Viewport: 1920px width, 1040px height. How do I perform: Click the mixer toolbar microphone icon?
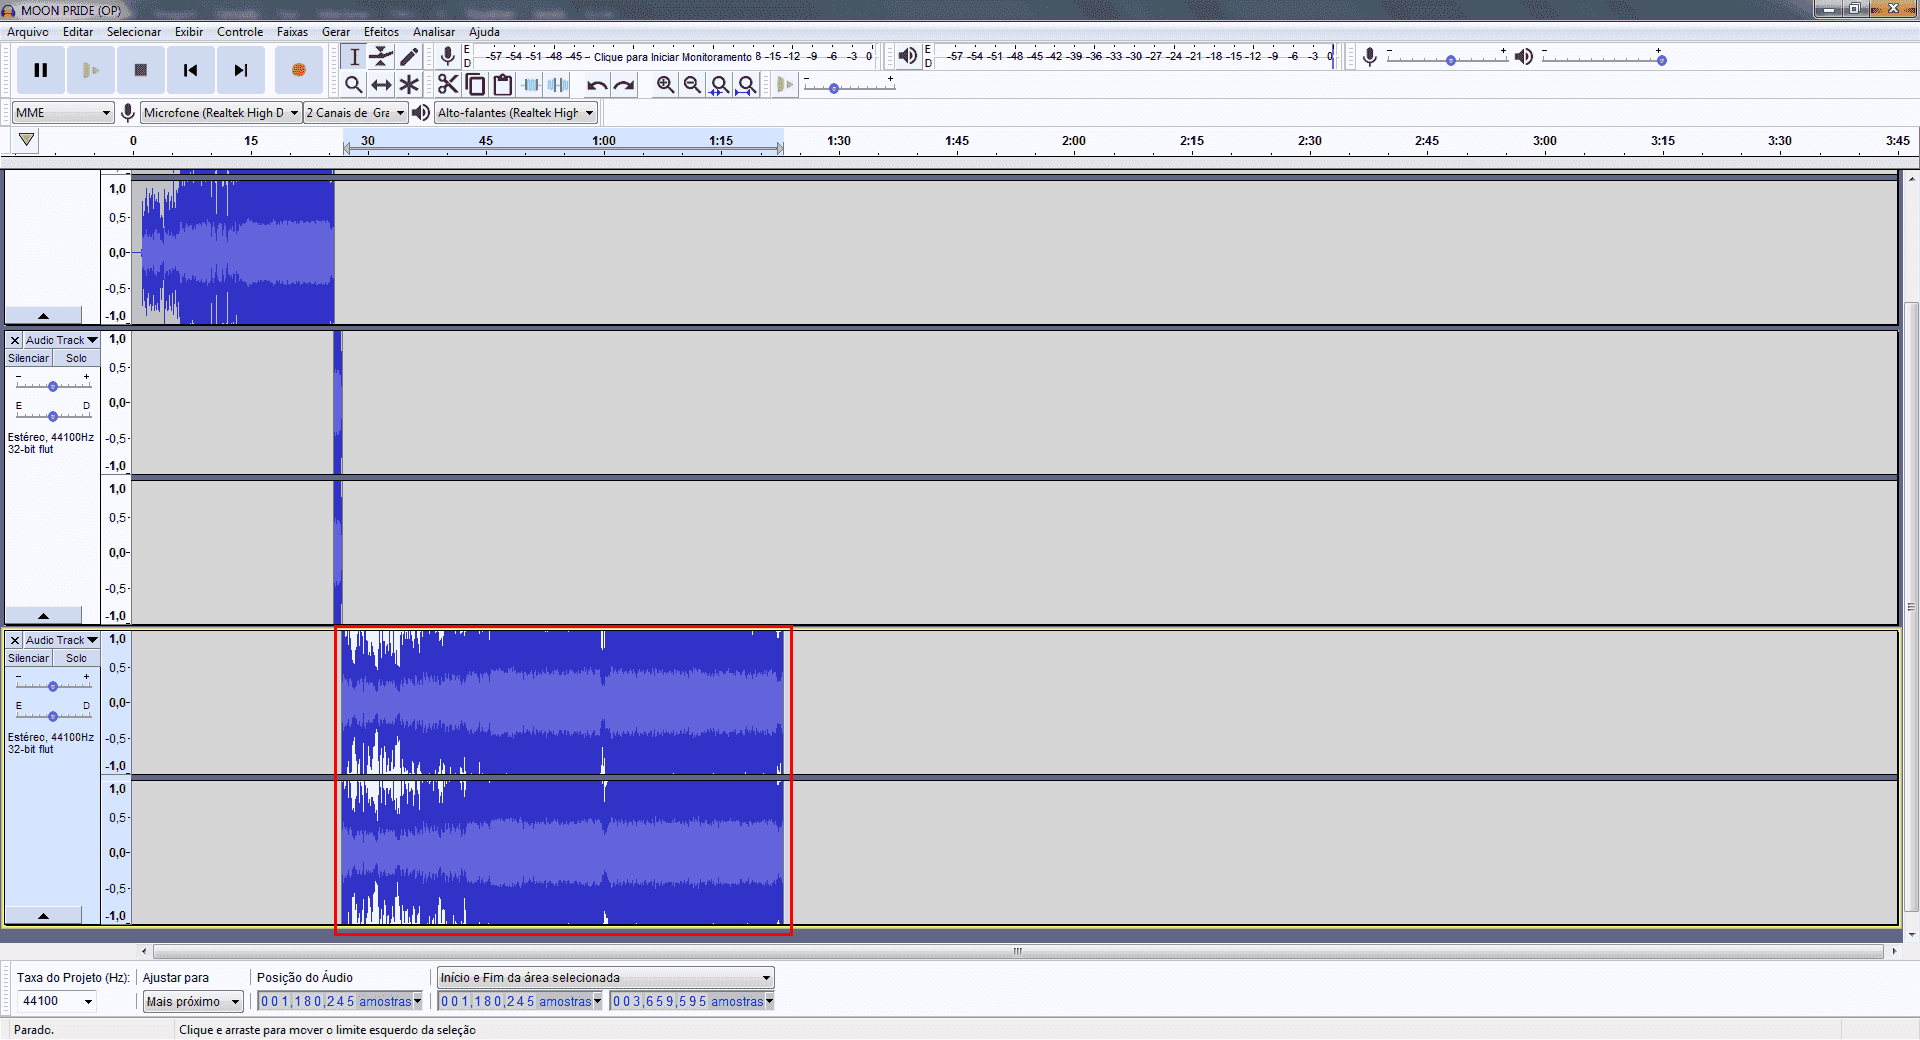tap(1370, 57)
